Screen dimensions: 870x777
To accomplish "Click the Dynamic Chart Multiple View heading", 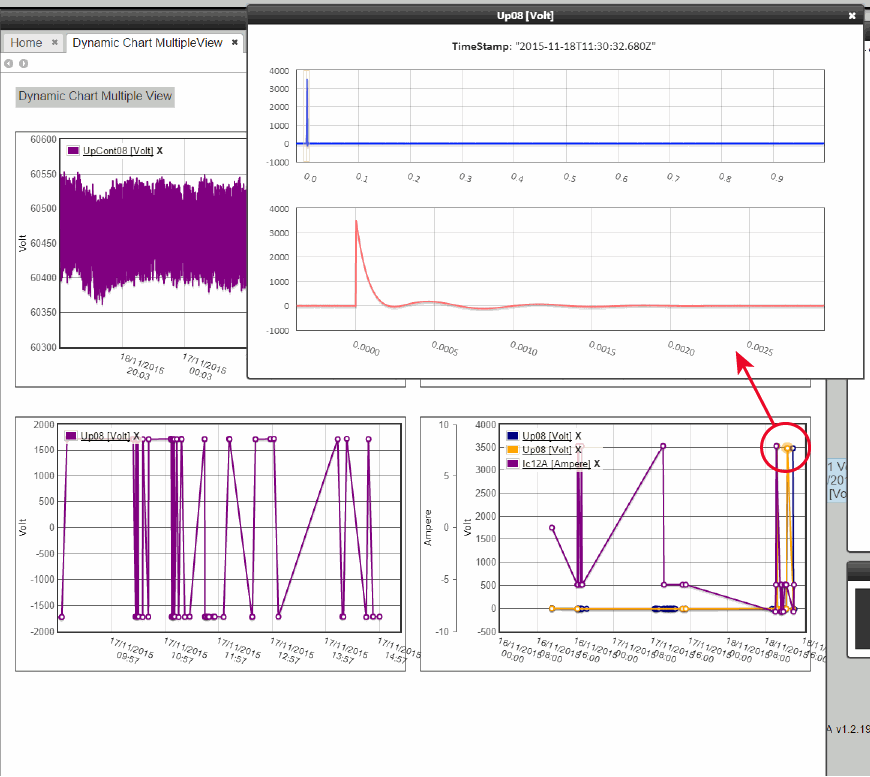I will [x=95, y=96].
